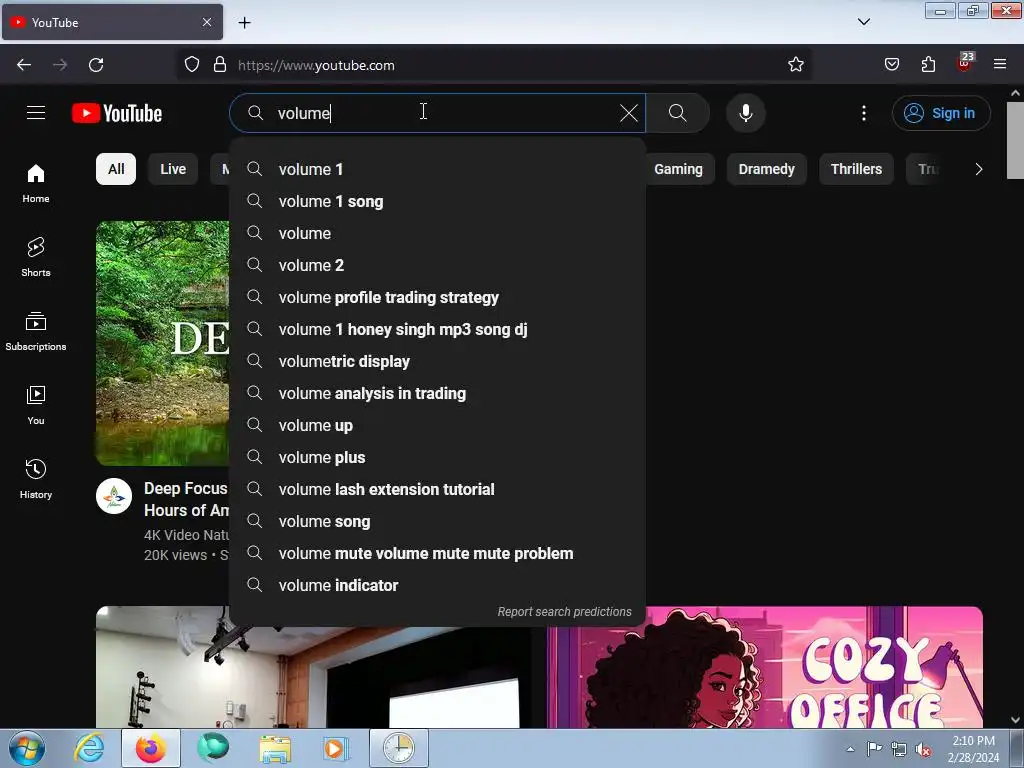
Task: Pick 'volume mute volume mute mute problem'
Action: (x=438, y=553)
